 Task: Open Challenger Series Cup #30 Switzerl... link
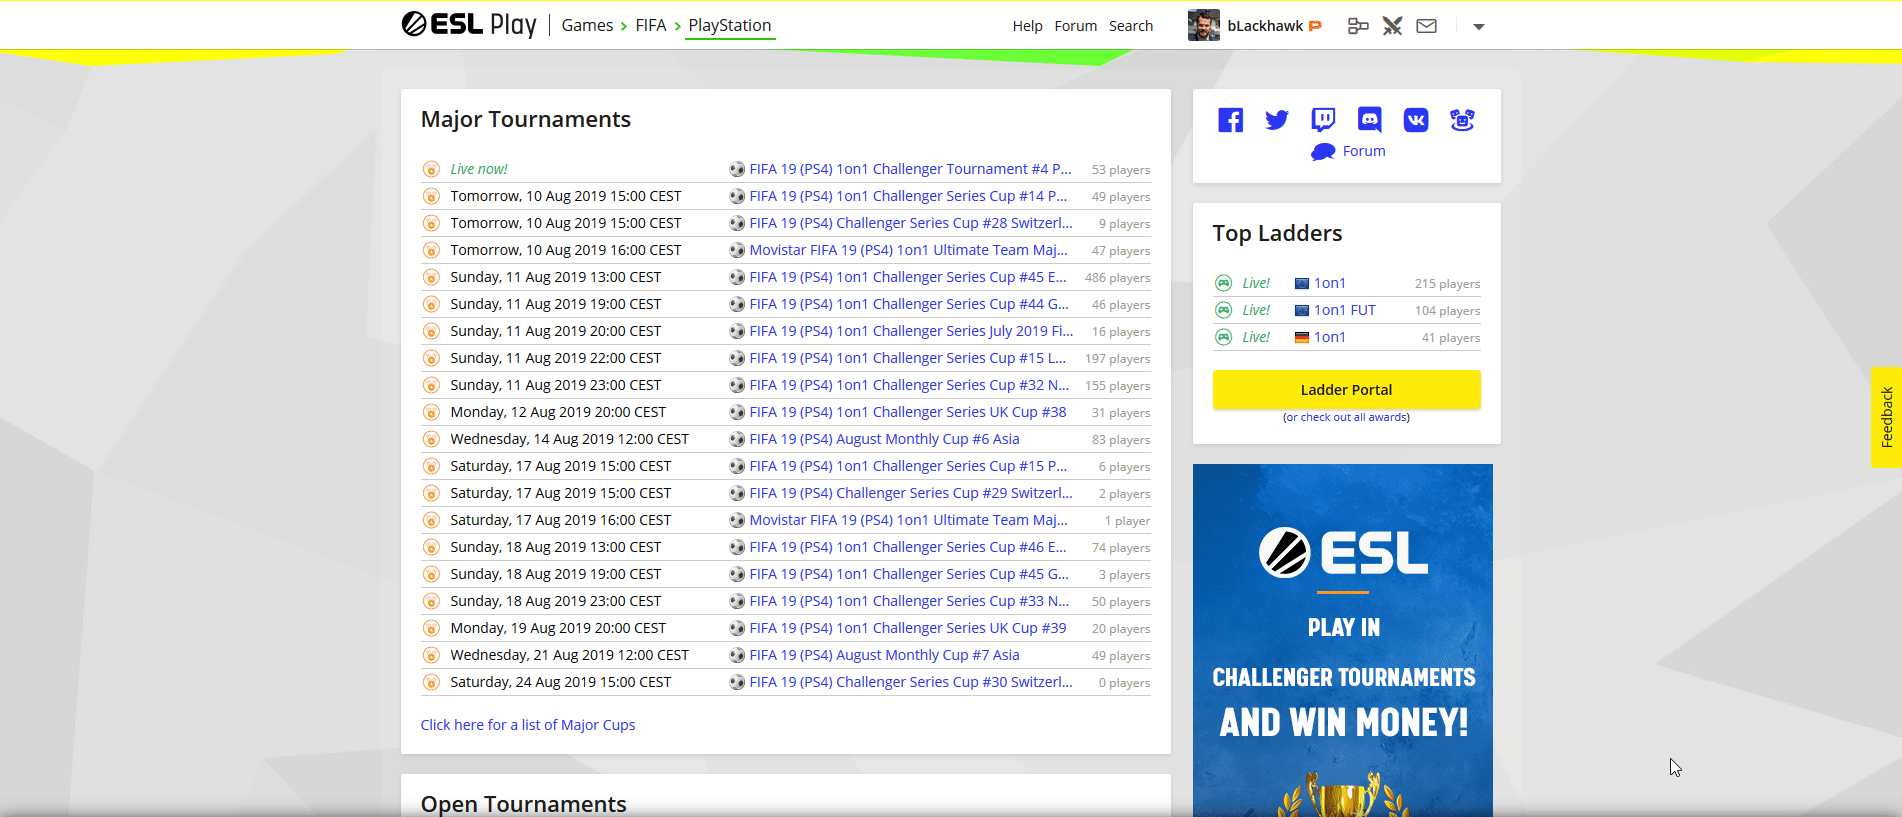[x=911, y=682]
